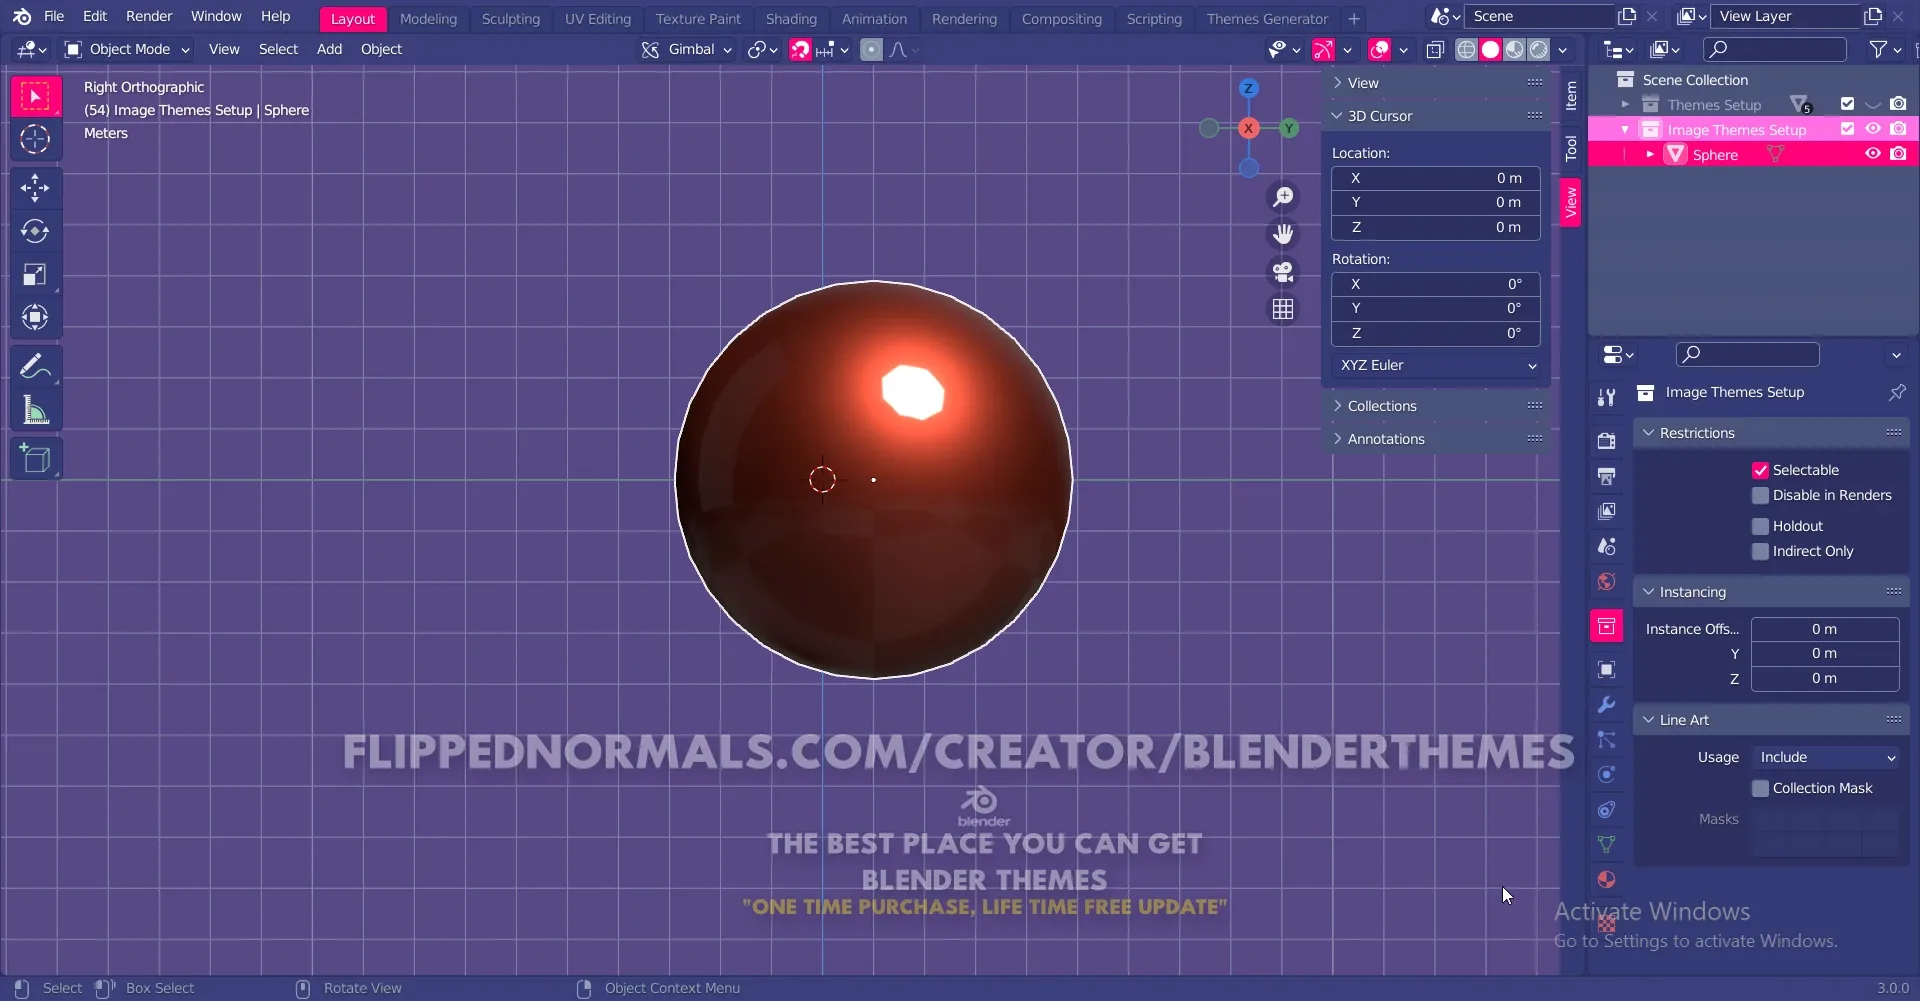The height and width of the screenshot is (1001, 1920).
Task: Toggle snapping magnet icon
Action: point(800,50)
